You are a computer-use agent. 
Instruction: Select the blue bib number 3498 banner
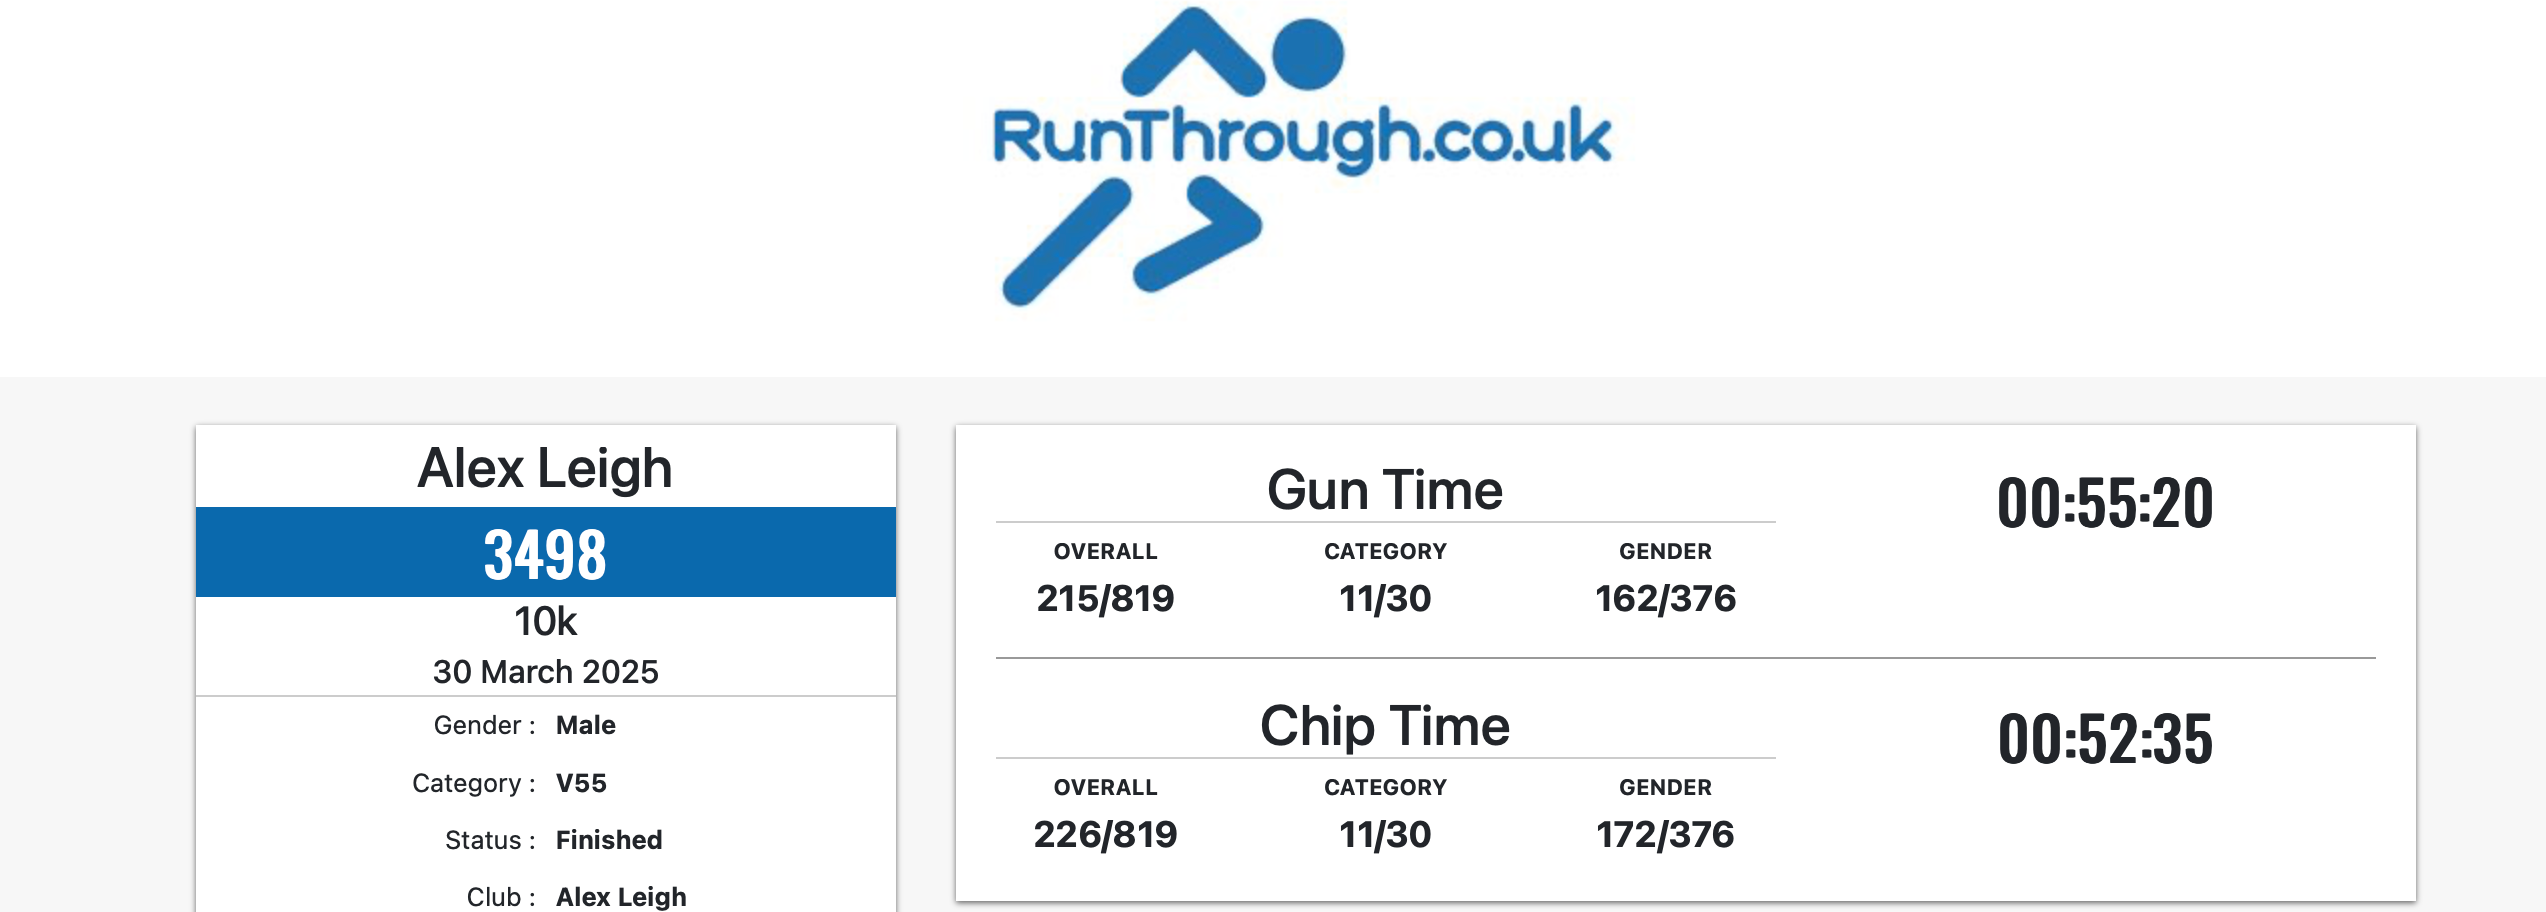(545, 553)
